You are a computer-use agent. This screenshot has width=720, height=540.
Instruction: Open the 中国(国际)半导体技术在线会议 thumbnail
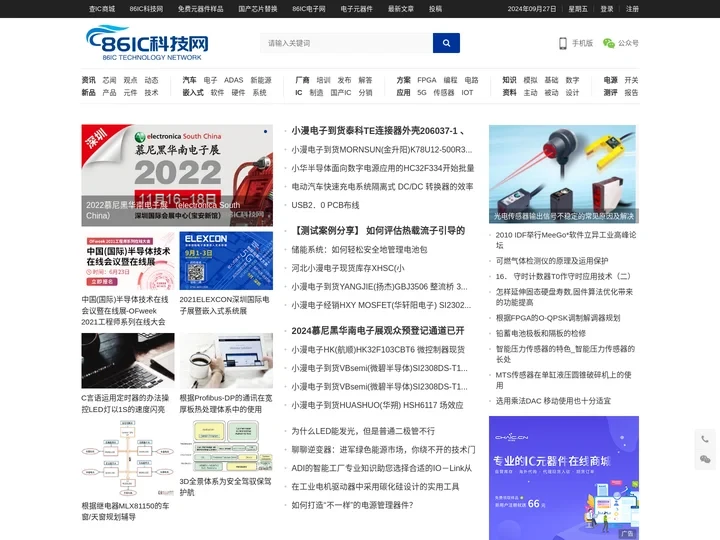[128, 261]
